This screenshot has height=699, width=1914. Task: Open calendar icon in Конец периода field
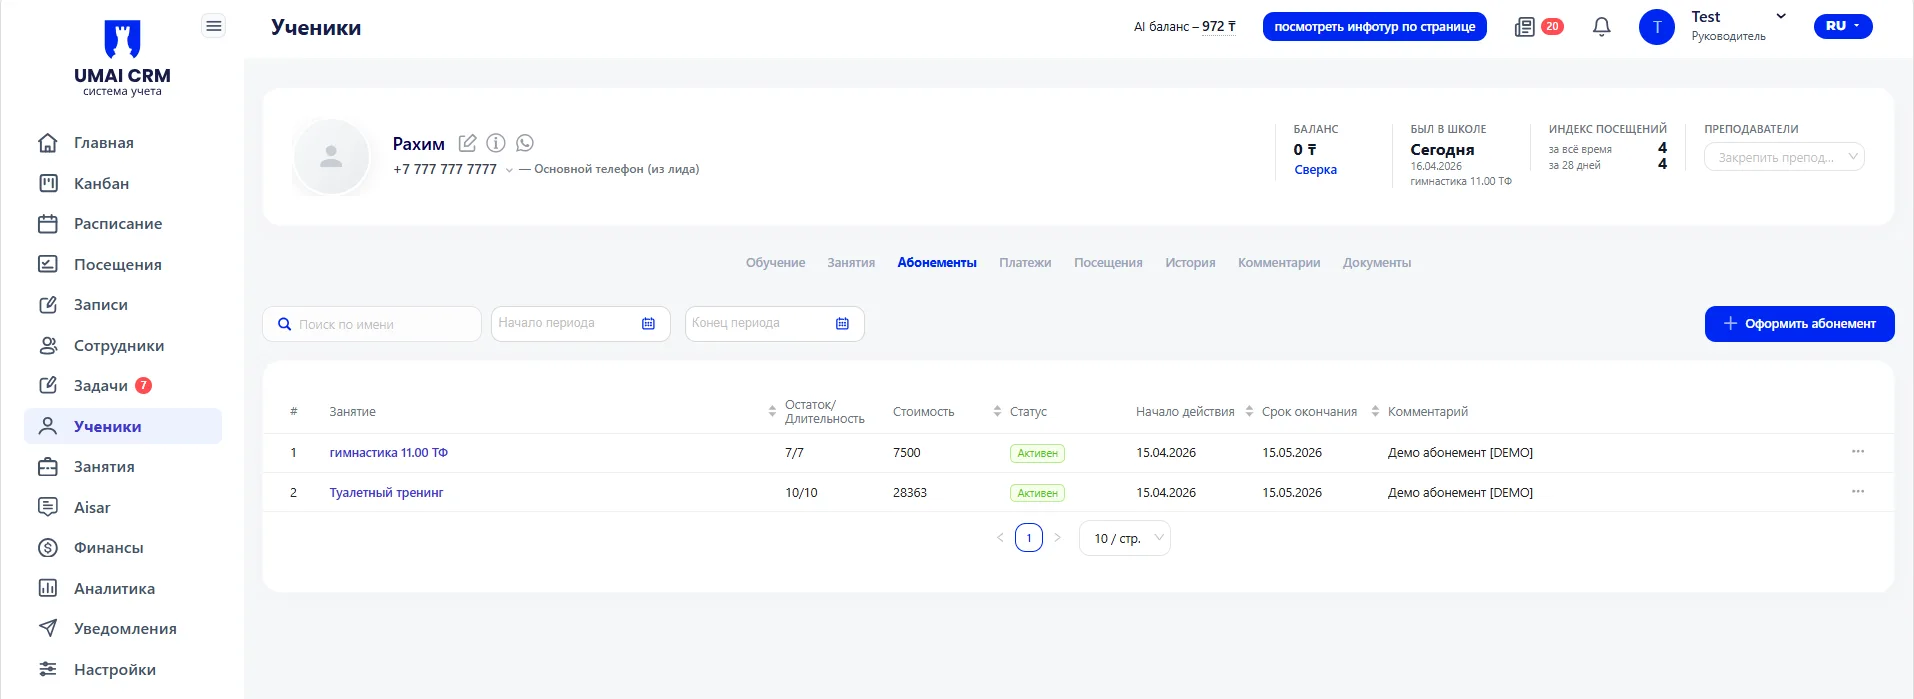tap(842, 324)
